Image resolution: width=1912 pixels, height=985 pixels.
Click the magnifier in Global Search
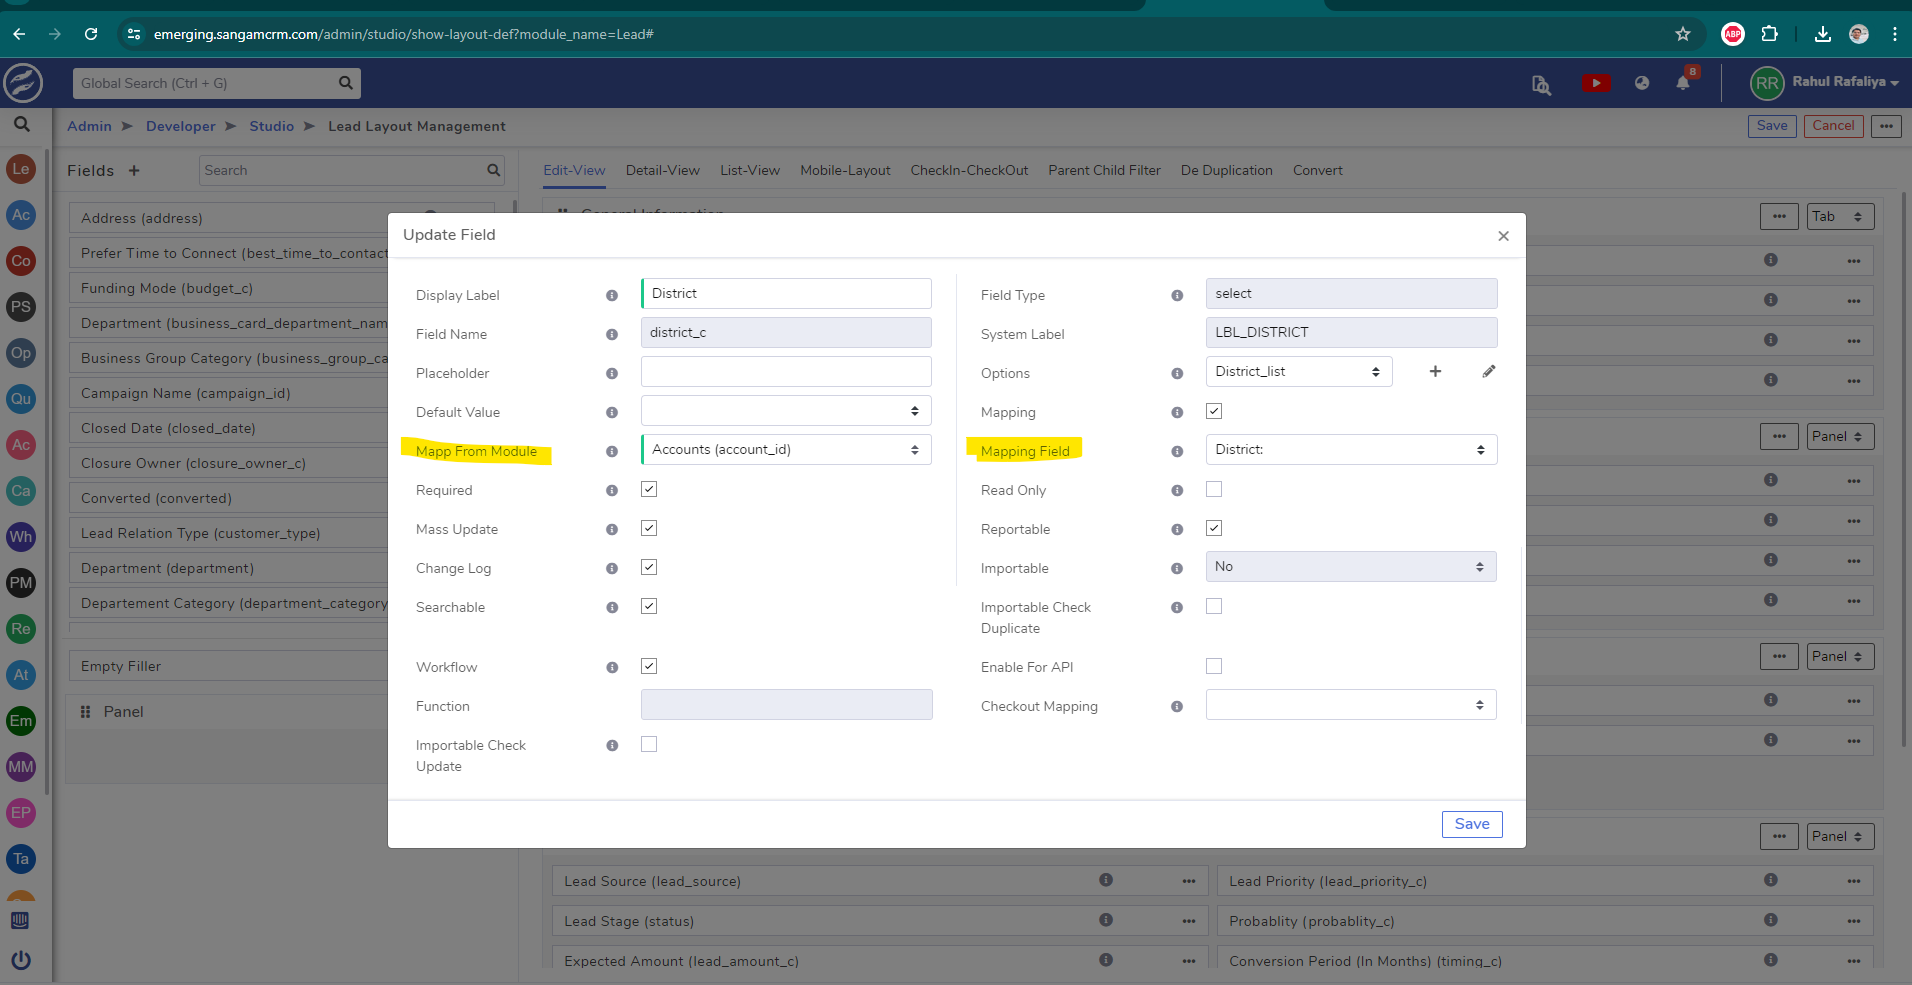click(345, 83)
